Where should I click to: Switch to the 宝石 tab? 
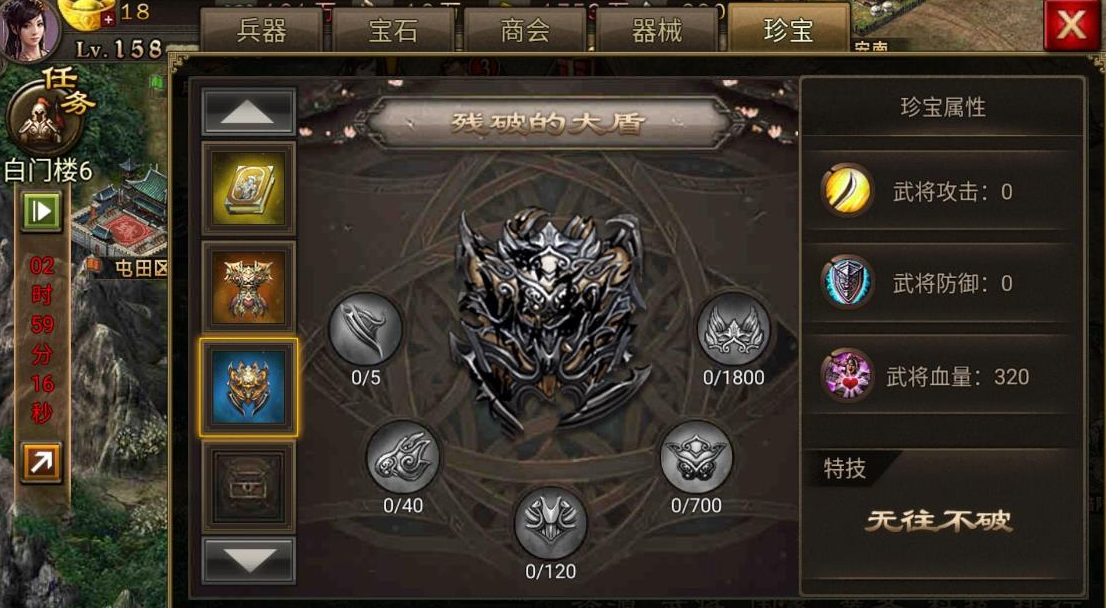coord(393,31)
